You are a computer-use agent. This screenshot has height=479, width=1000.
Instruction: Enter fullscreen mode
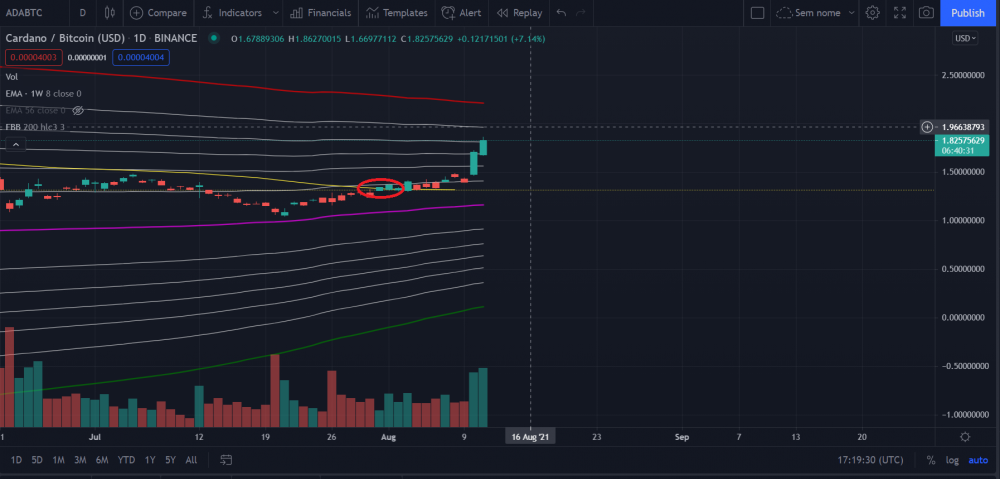[x=900, y=13]
